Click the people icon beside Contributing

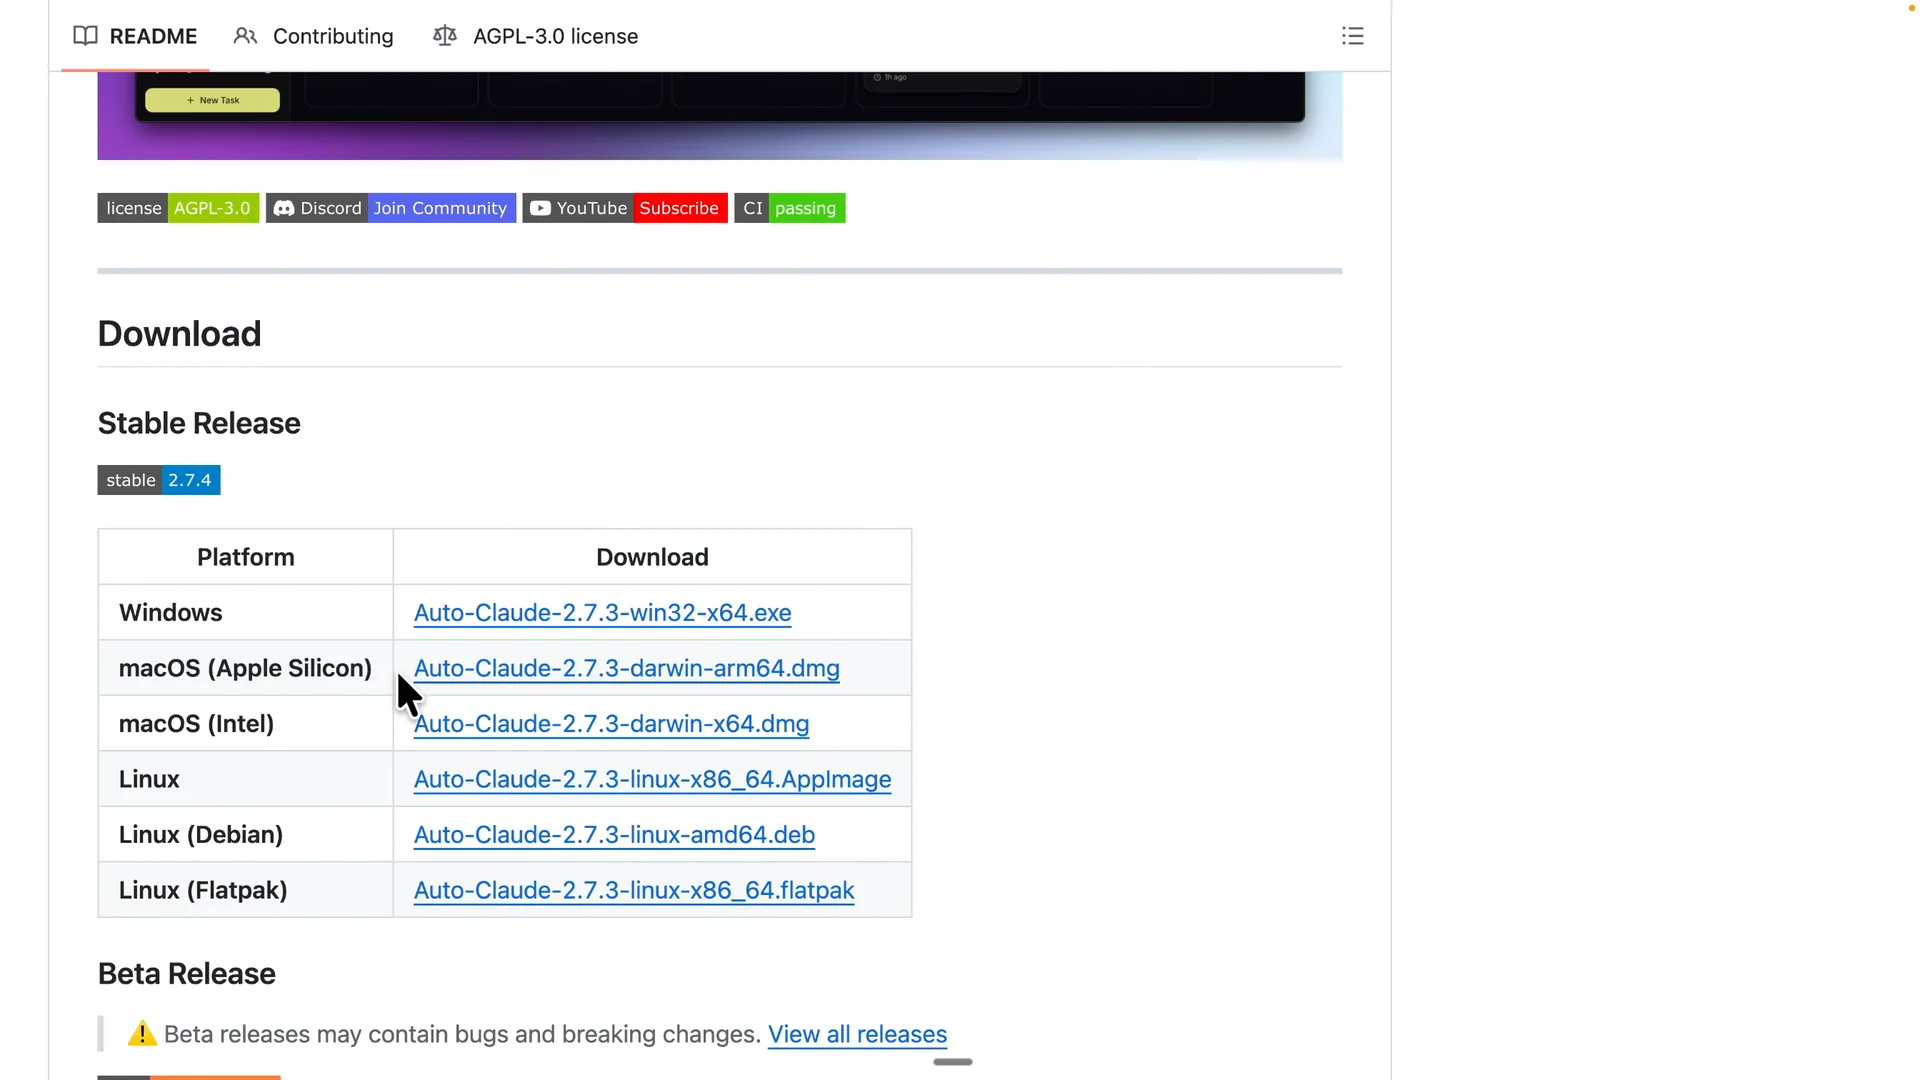[245, 36]
